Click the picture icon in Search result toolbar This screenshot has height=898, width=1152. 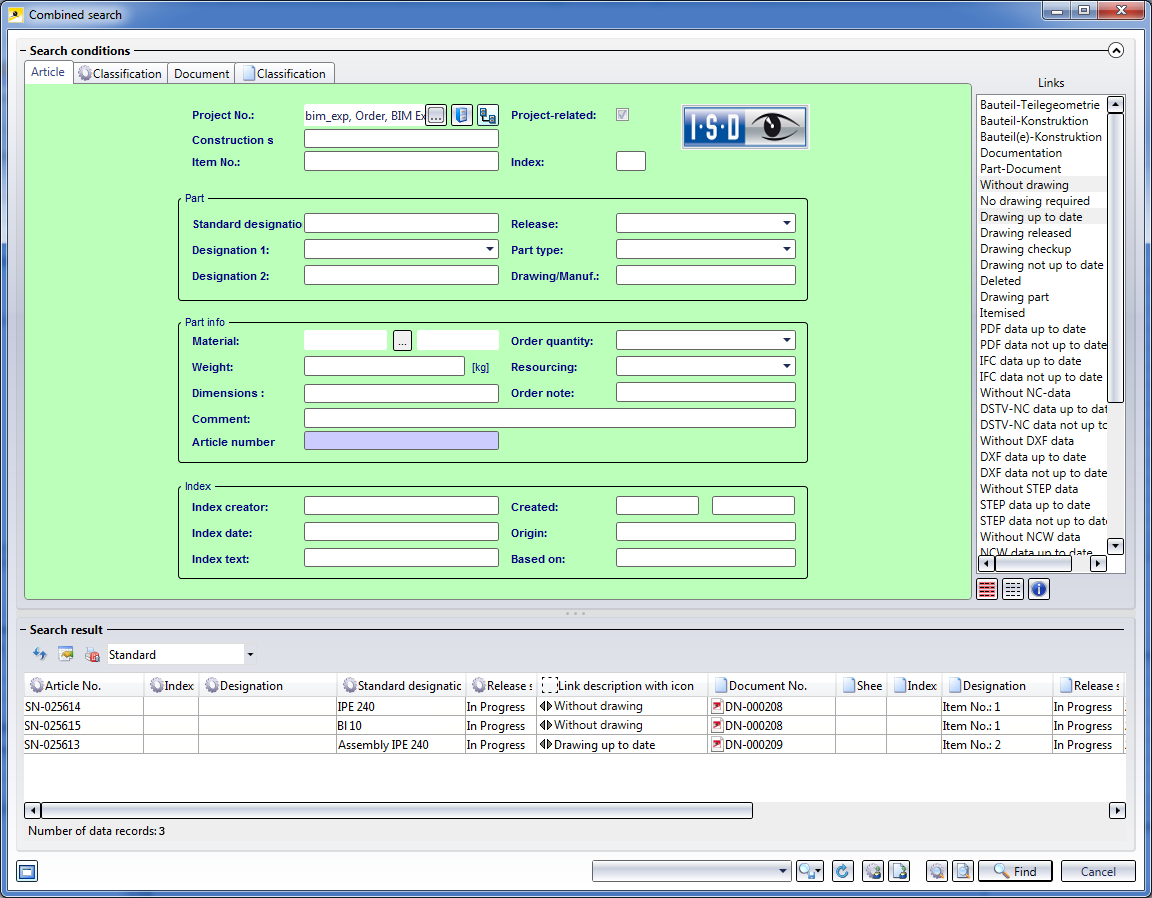66,655
